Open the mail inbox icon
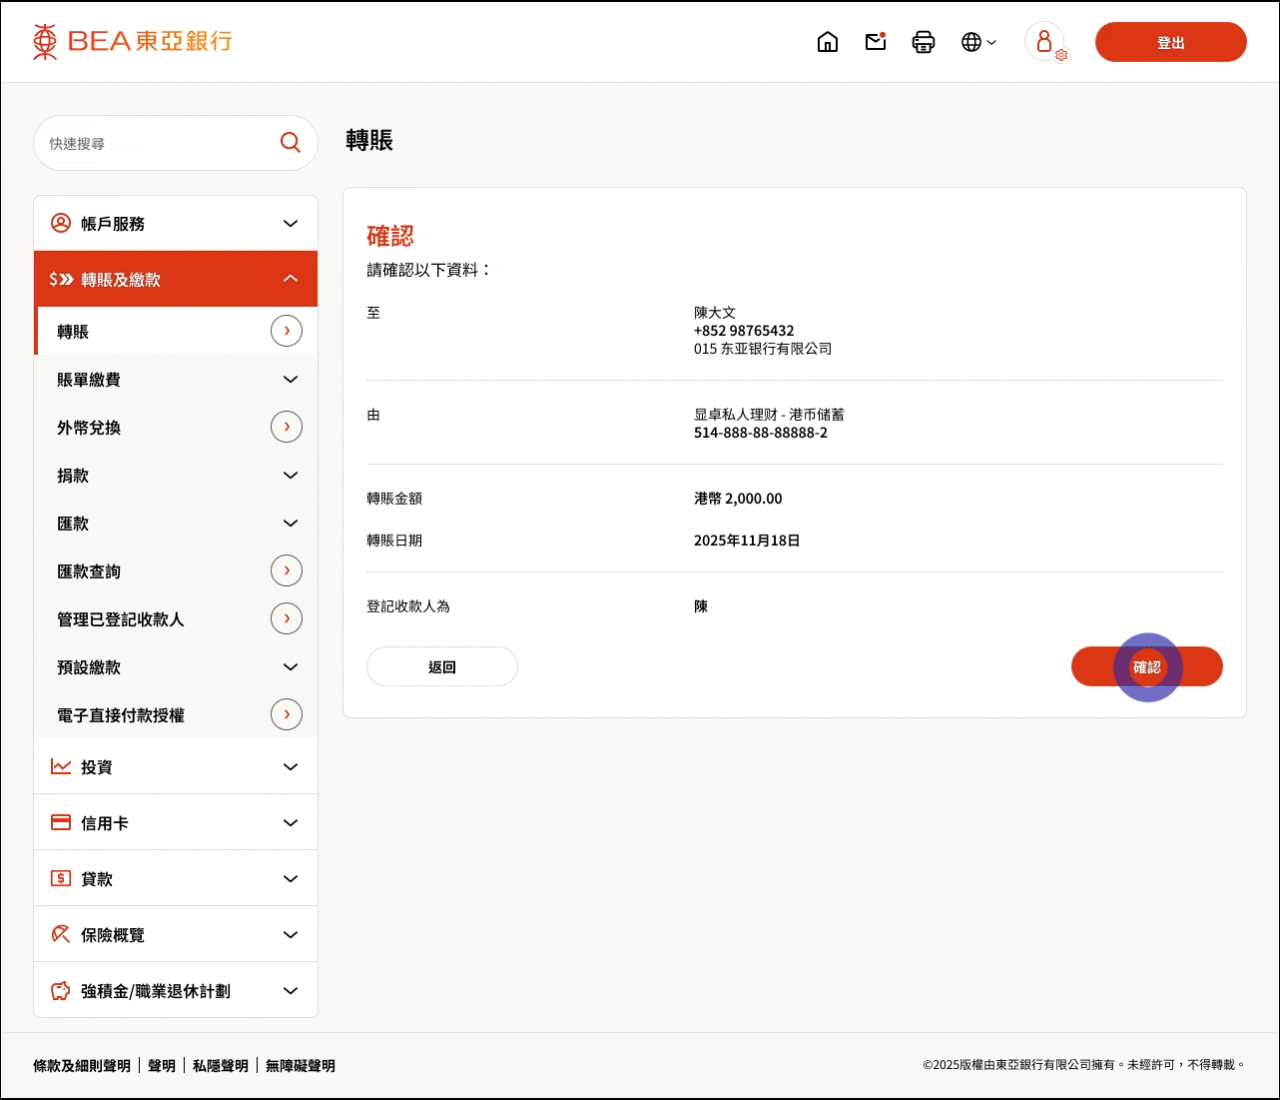 pyautogui.click(x=876, y=42)
